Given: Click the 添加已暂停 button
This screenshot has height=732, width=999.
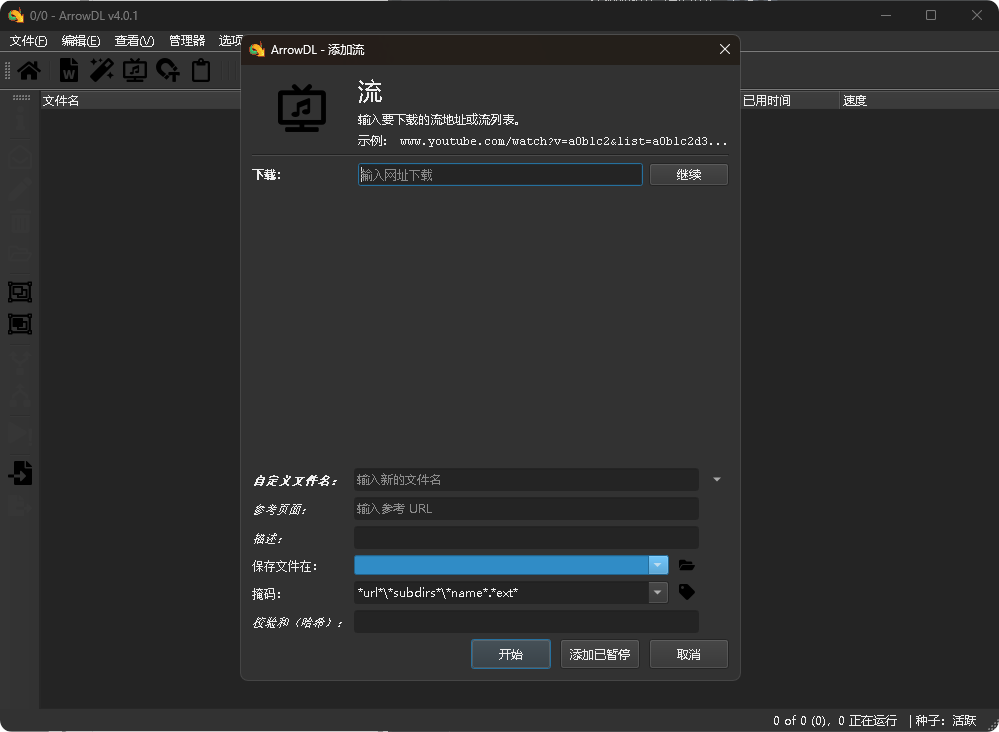Looking at the screenshot, I should tap(600, 654).
